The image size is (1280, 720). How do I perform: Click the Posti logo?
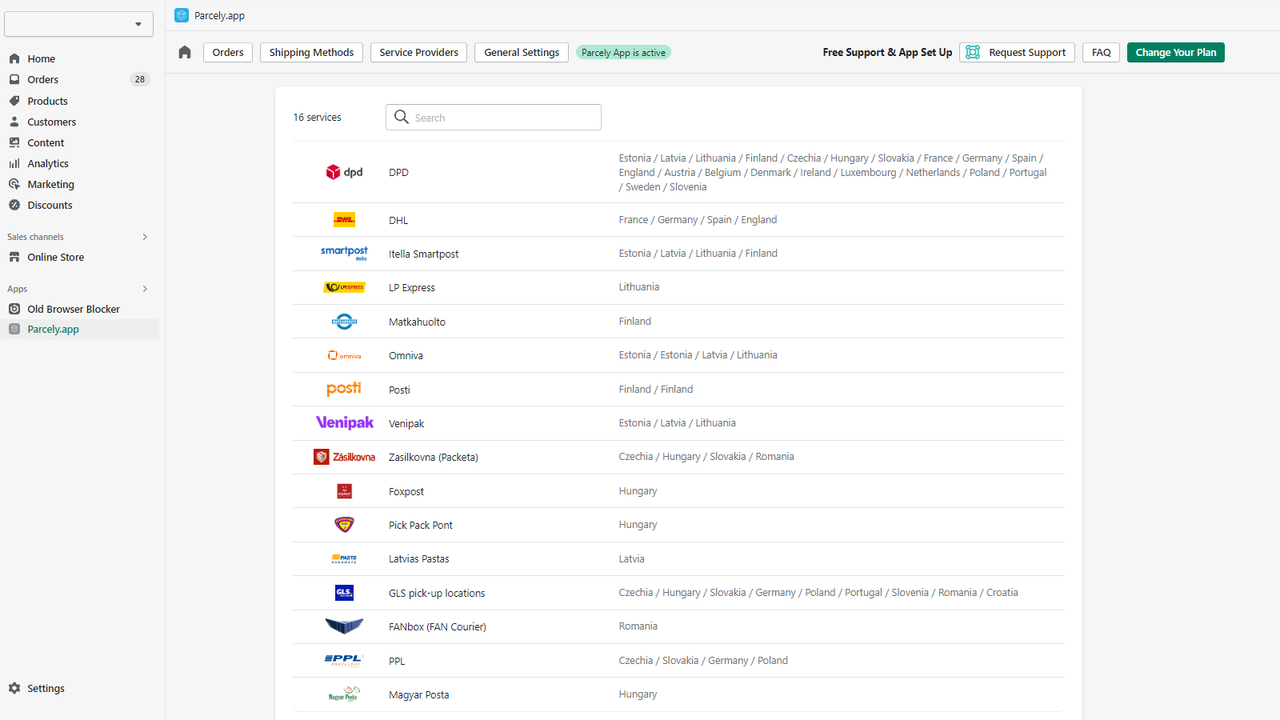click(344, 389)
